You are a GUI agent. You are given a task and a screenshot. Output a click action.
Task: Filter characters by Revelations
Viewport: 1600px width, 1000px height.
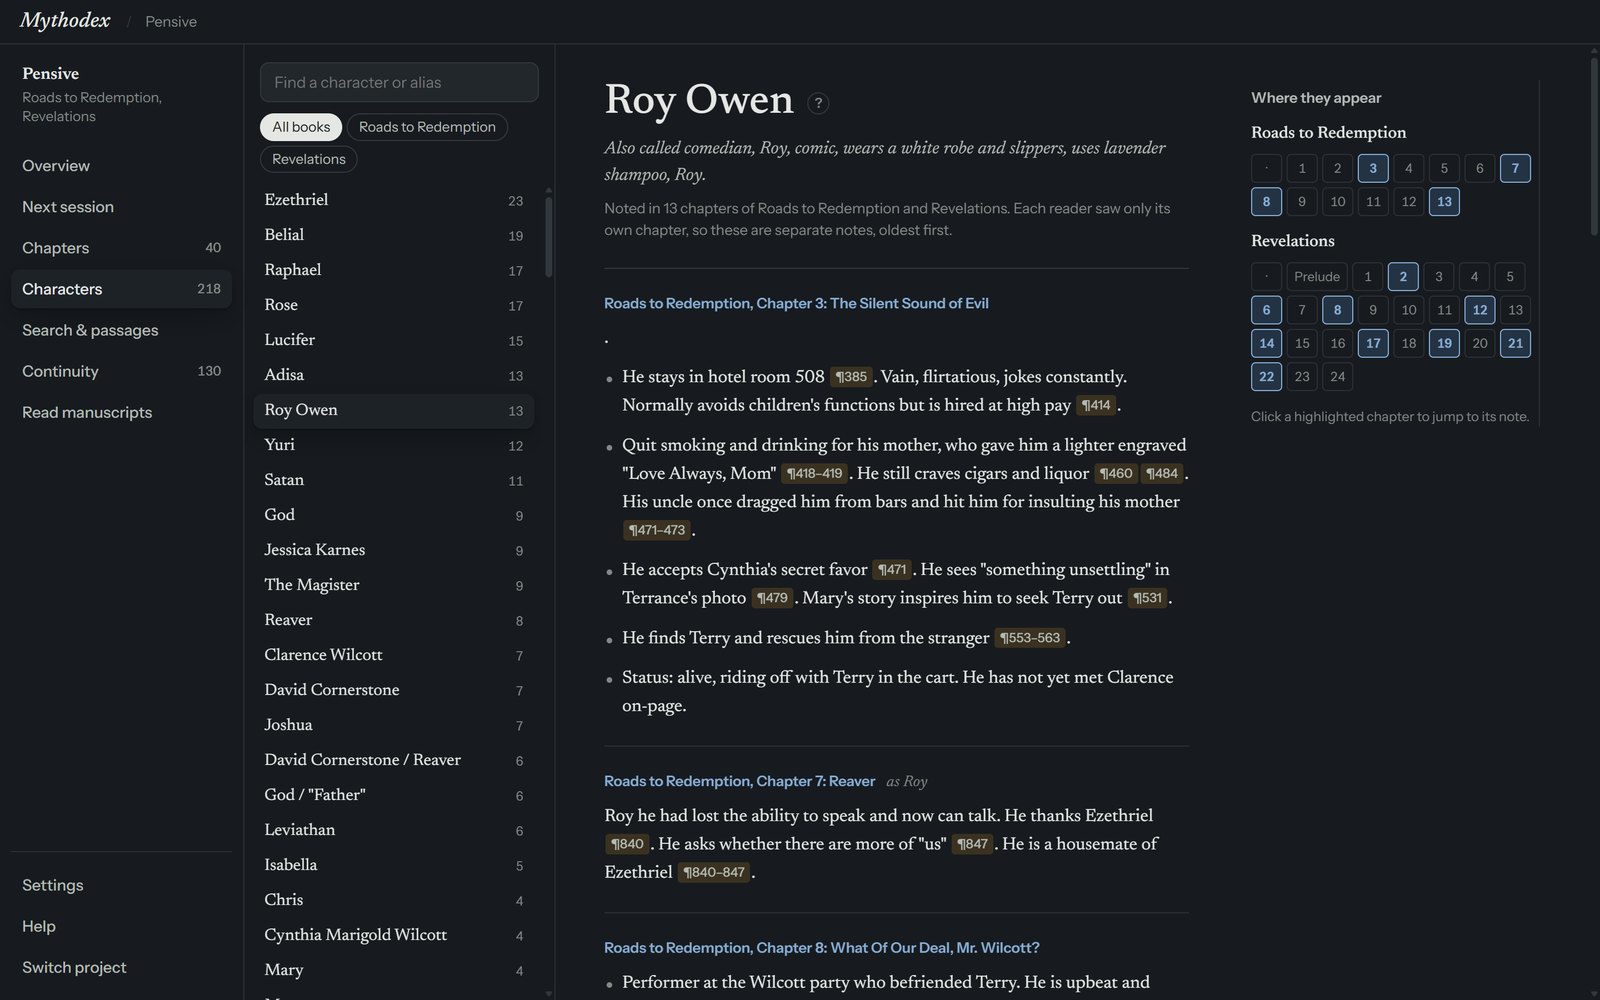[309, 159]
